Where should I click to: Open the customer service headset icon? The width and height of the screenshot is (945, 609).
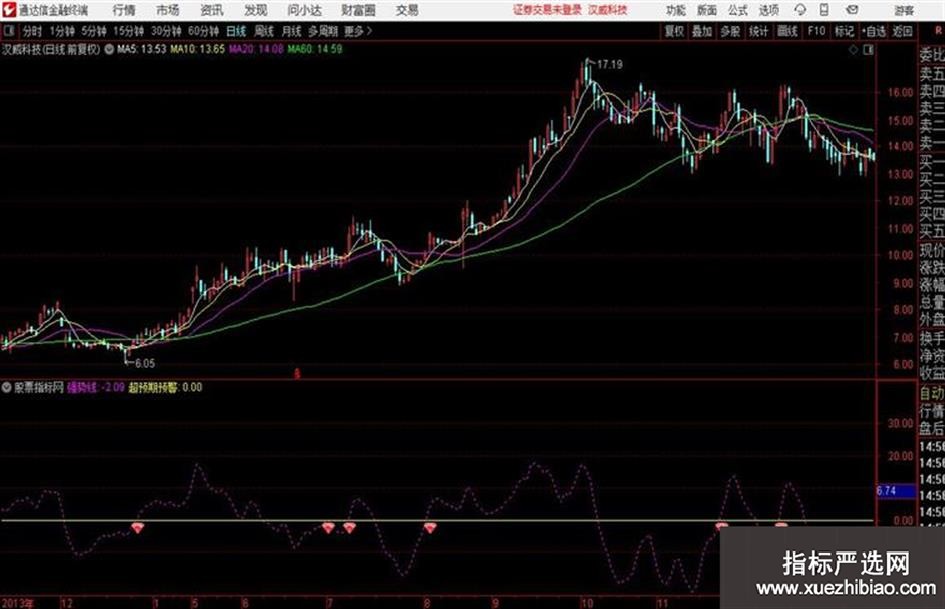coord(800,10)
